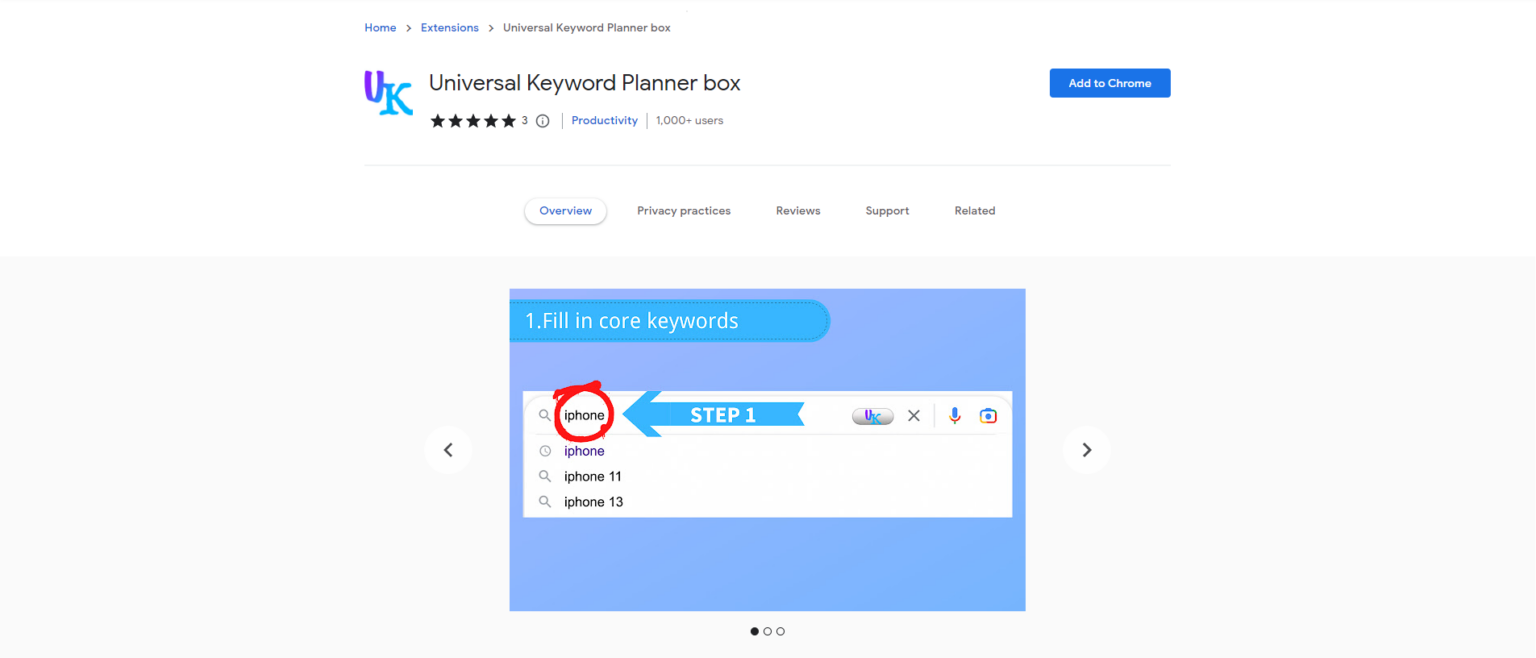Select the third carousel dot

pyautogui.click(x=780, y=631)
